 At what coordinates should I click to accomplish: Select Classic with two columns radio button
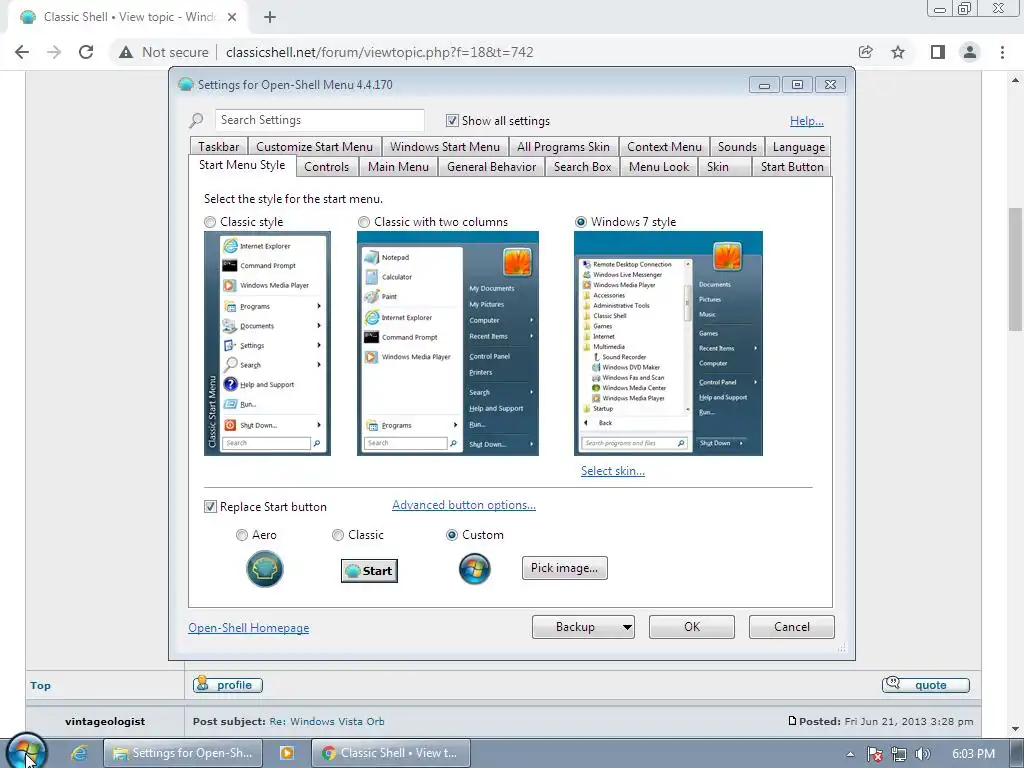pos(364,222)
